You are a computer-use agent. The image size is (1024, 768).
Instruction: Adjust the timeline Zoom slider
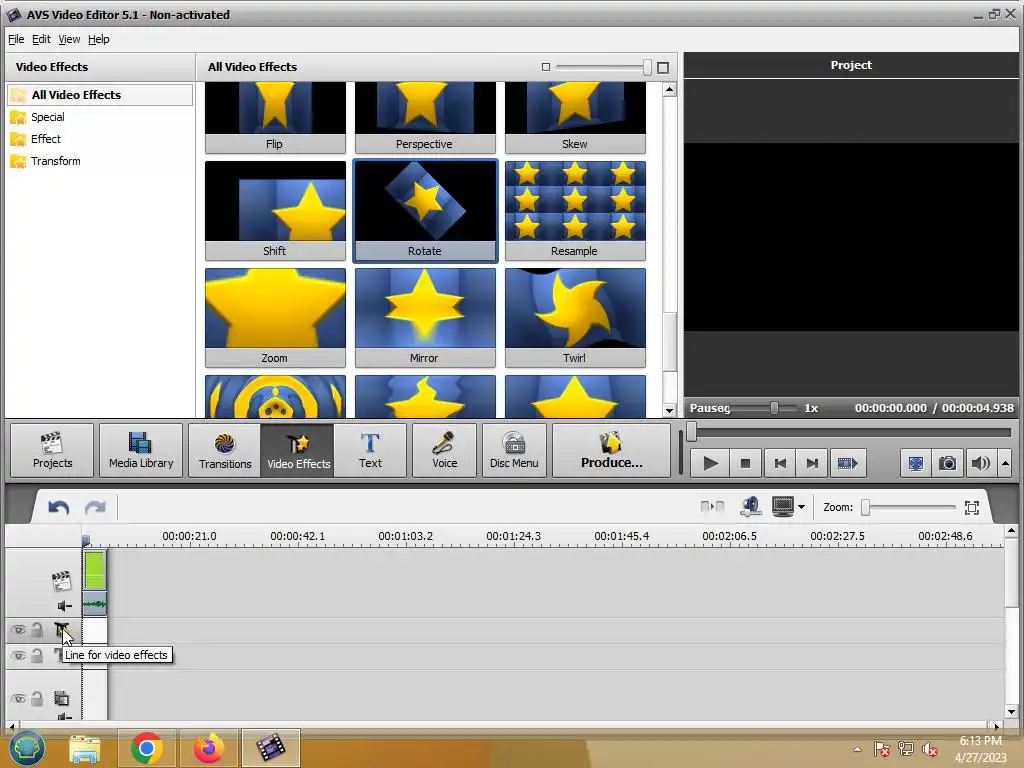pyautogui.click(x=866, y=507)
